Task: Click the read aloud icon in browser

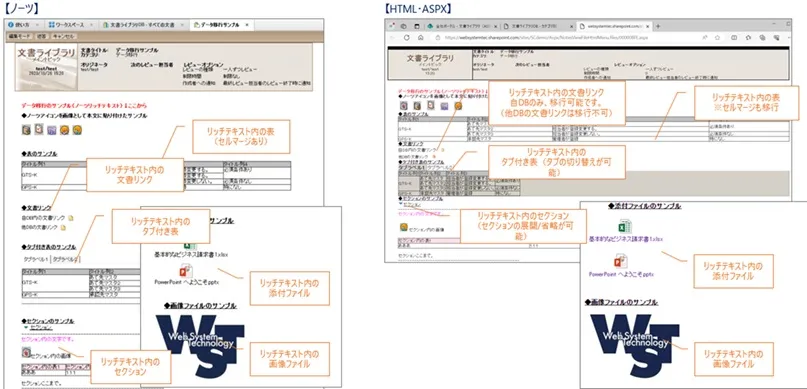Action: click(704, 38)
